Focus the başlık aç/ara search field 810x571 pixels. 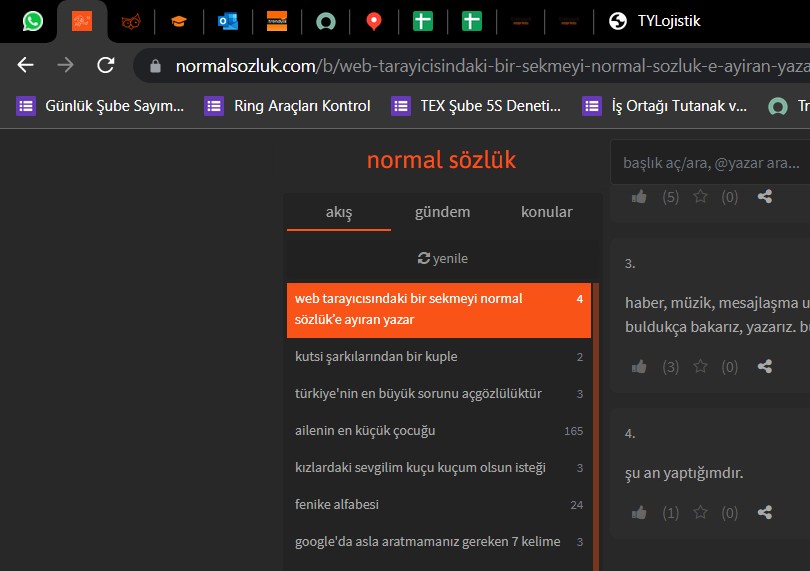point(710,162)
